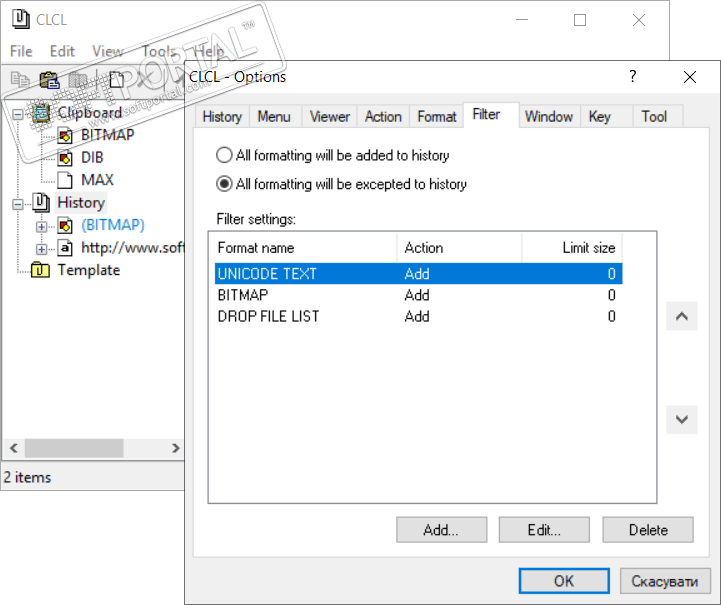Open the Tools menu

click(159, 51)
